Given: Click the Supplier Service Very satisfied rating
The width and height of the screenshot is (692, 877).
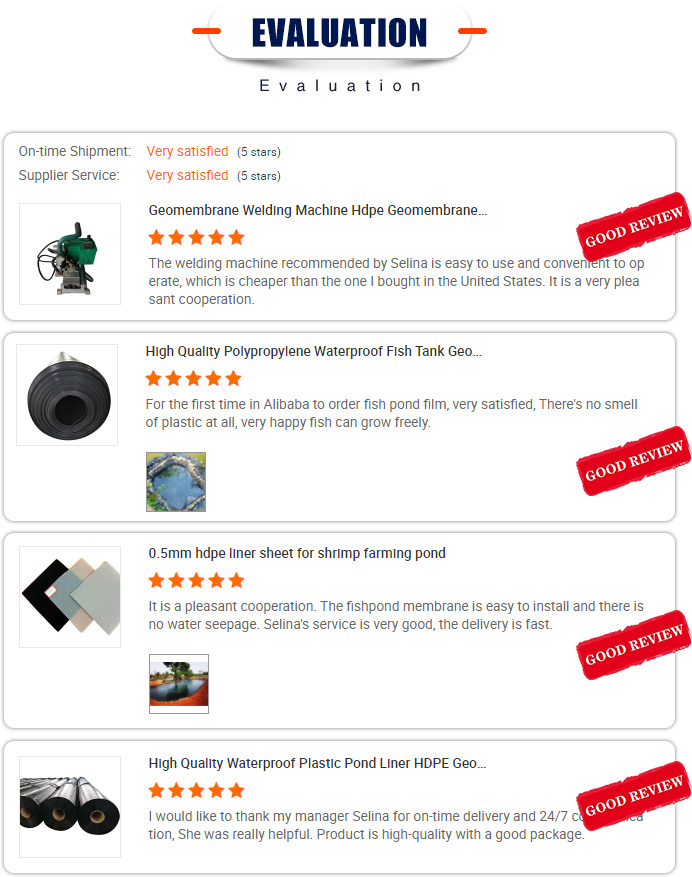Looking at the screenshot, I should pos(187,176).
